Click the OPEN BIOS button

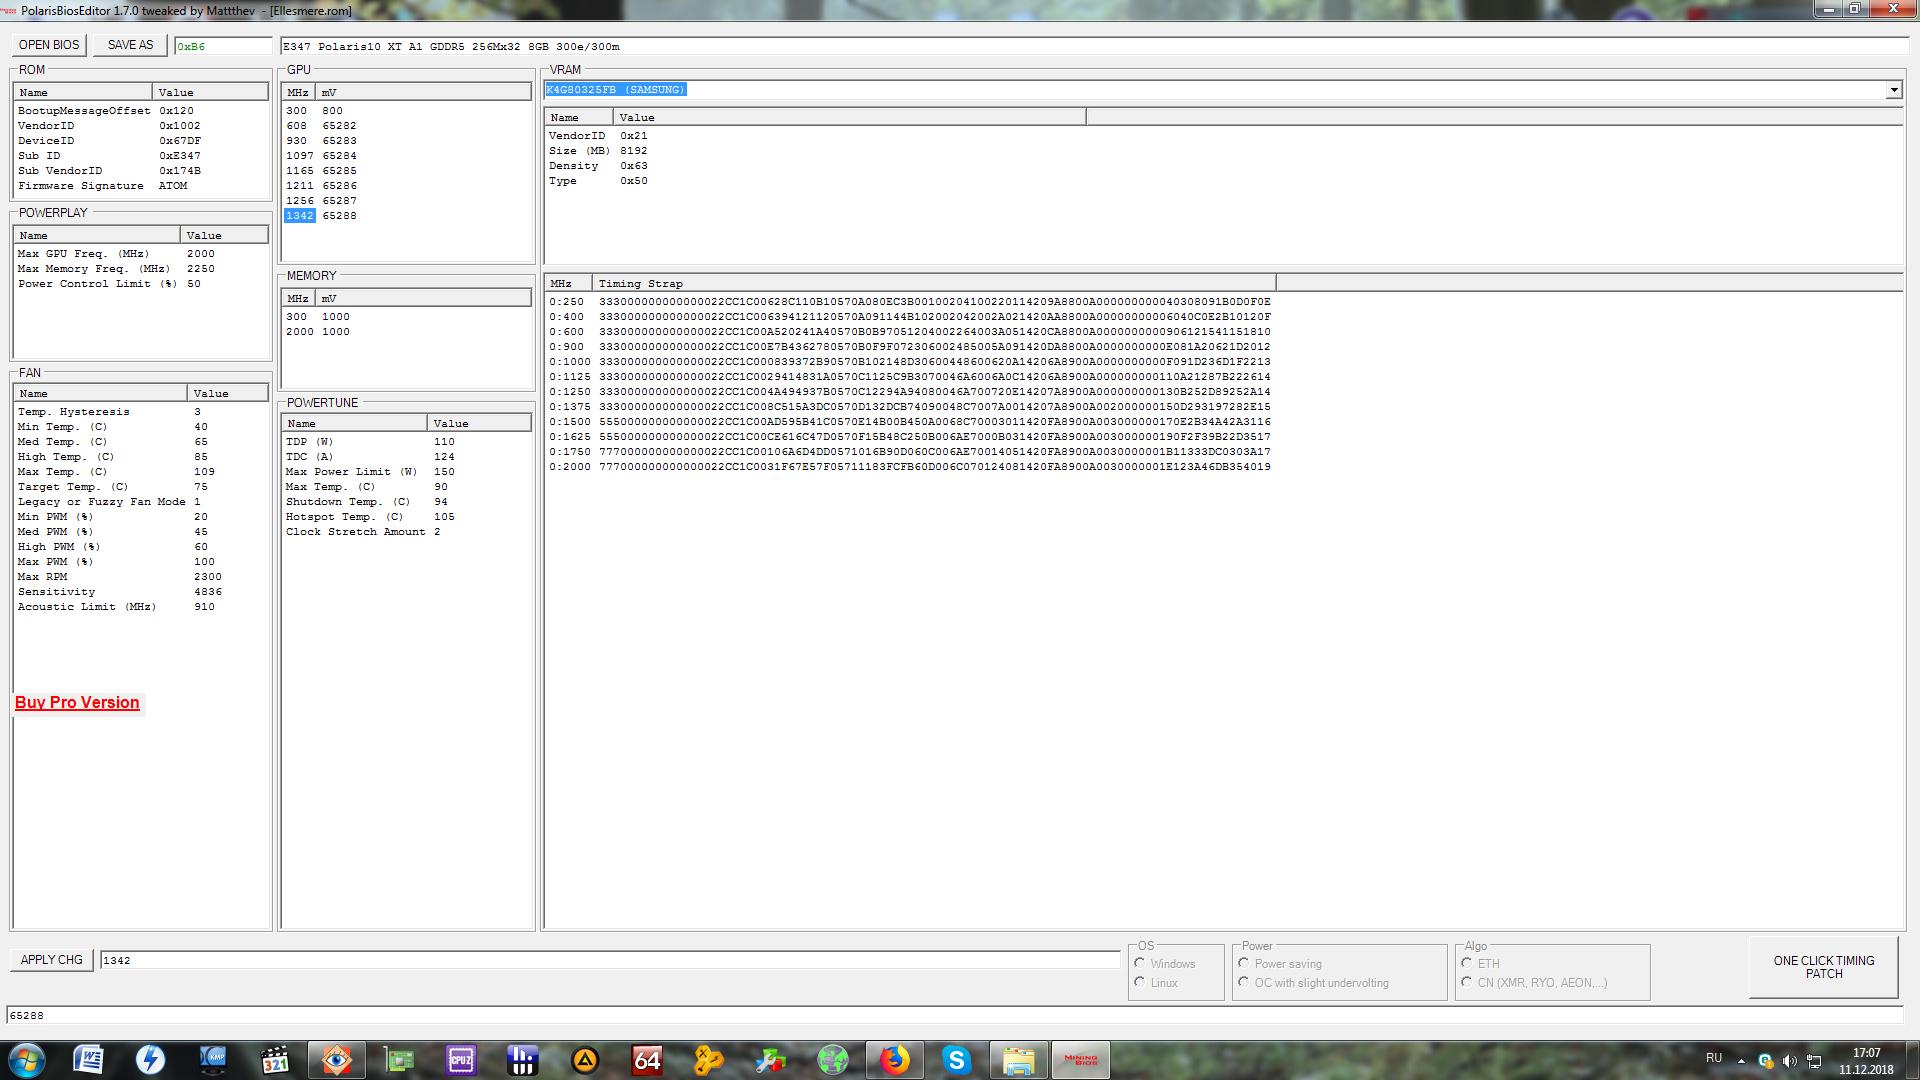coord(49,45)
